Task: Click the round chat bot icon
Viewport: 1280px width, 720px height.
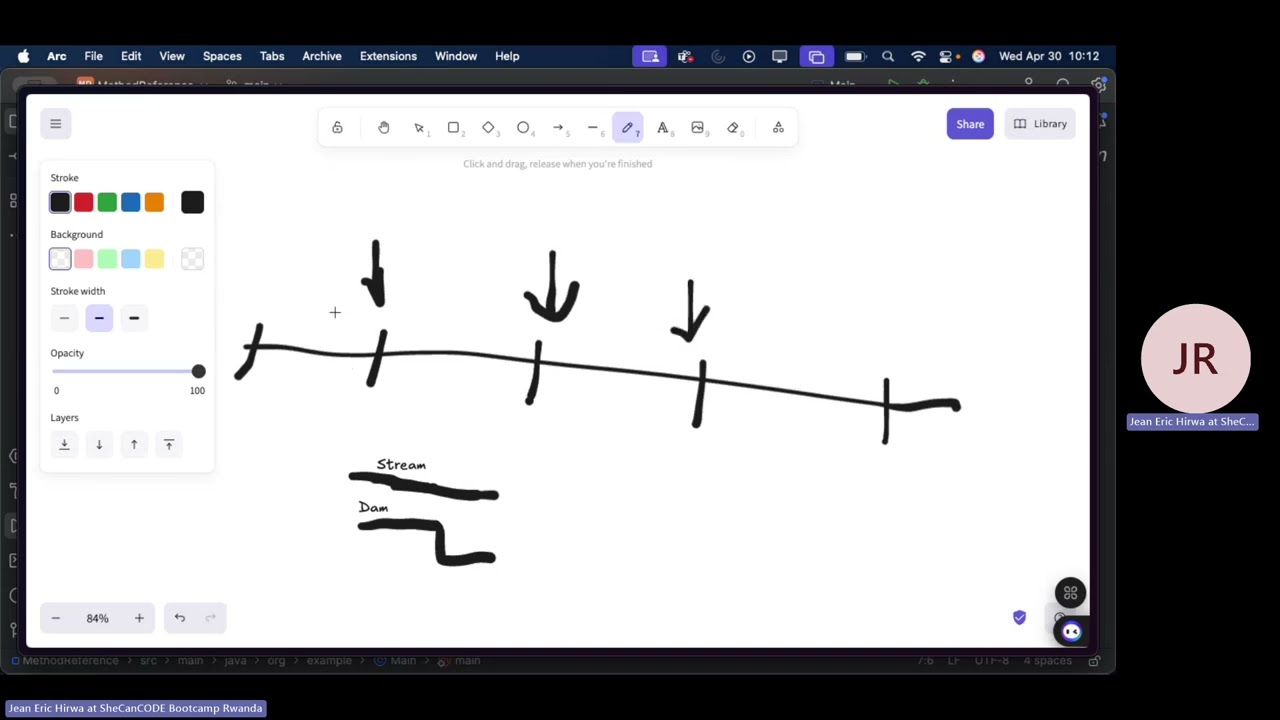Action: (x=1071, y=632)
